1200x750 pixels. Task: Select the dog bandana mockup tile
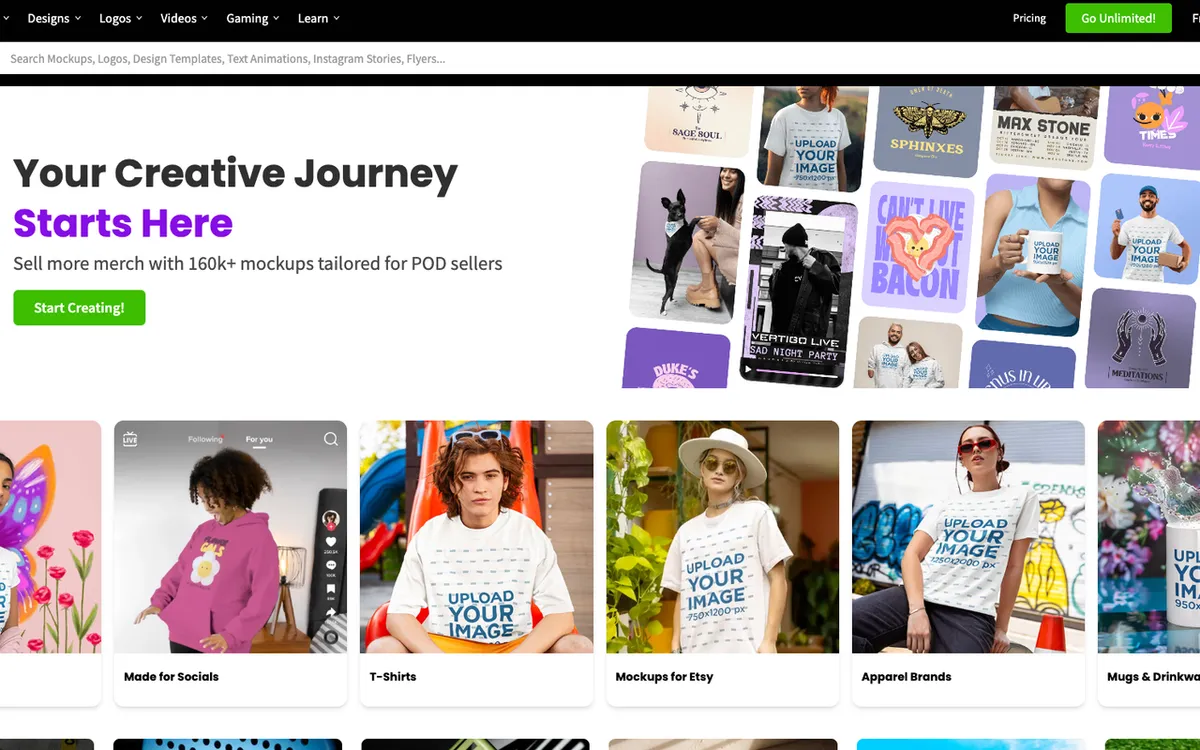click(687, 242)
